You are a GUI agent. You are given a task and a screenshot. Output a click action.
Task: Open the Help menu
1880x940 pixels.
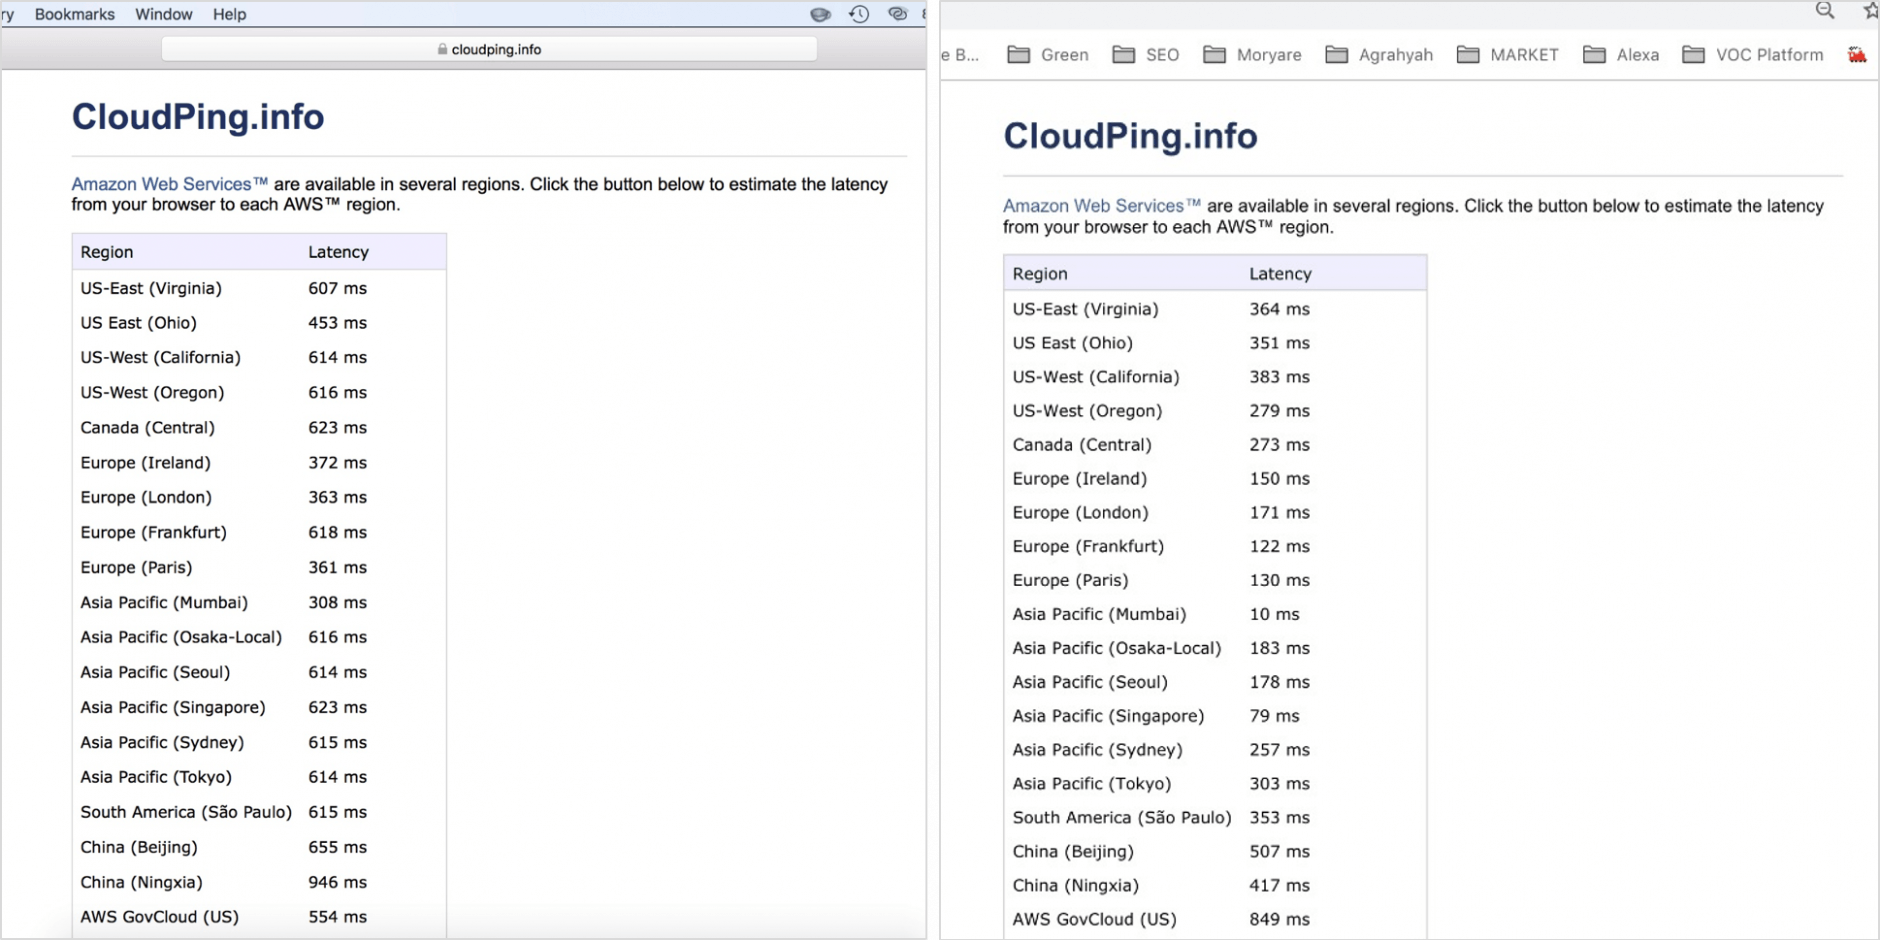pyautogui.click(x=229, y=14)
